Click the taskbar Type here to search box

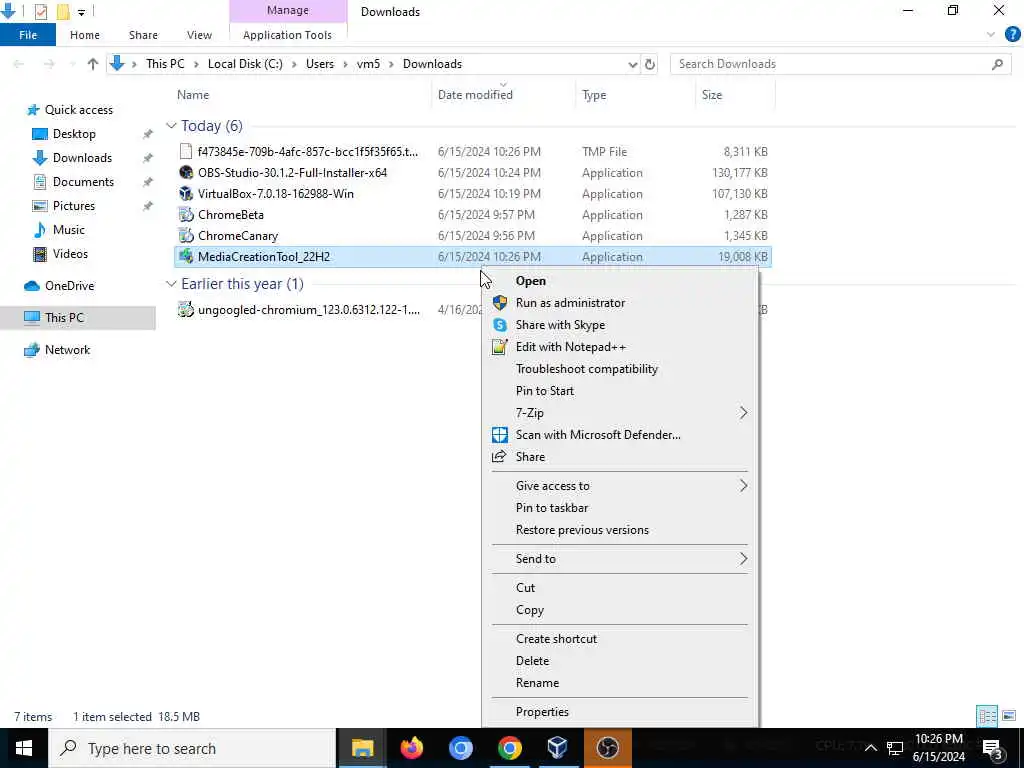click(x=192, y=748)
